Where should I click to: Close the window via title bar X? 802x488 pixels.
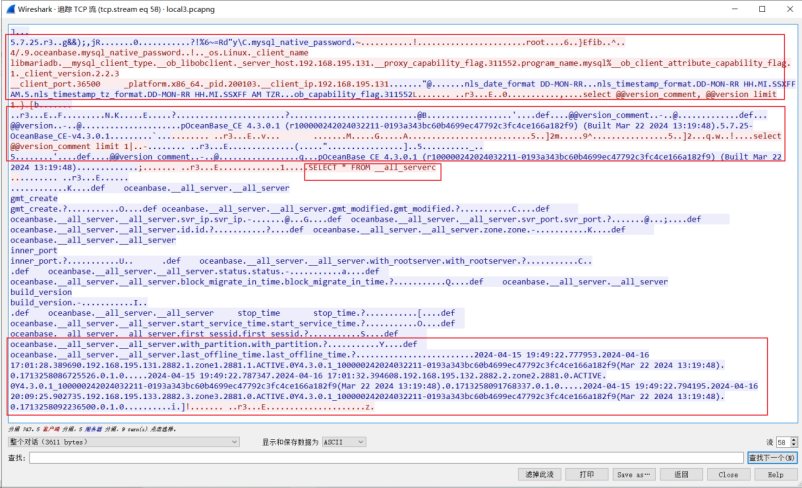(x=790, y=9)
